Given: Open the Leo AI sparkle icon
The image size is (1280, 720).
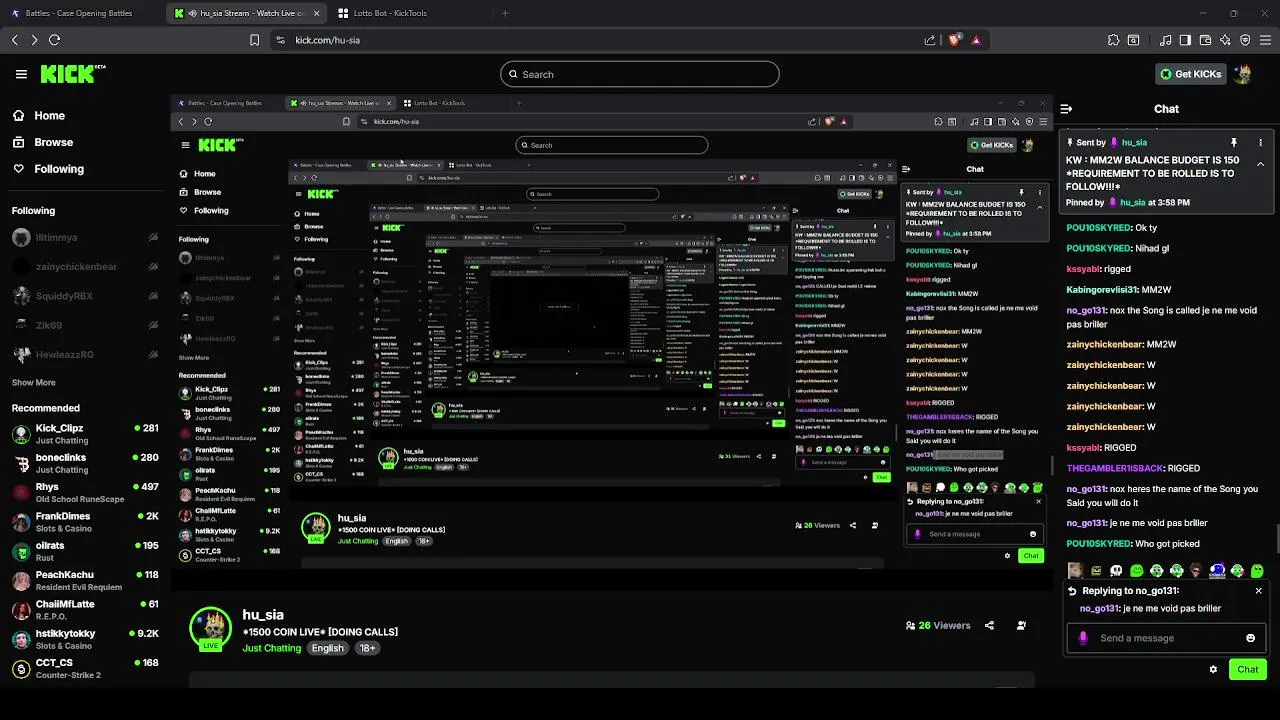Looking at the screenshot, I should tap(1225, 40).
